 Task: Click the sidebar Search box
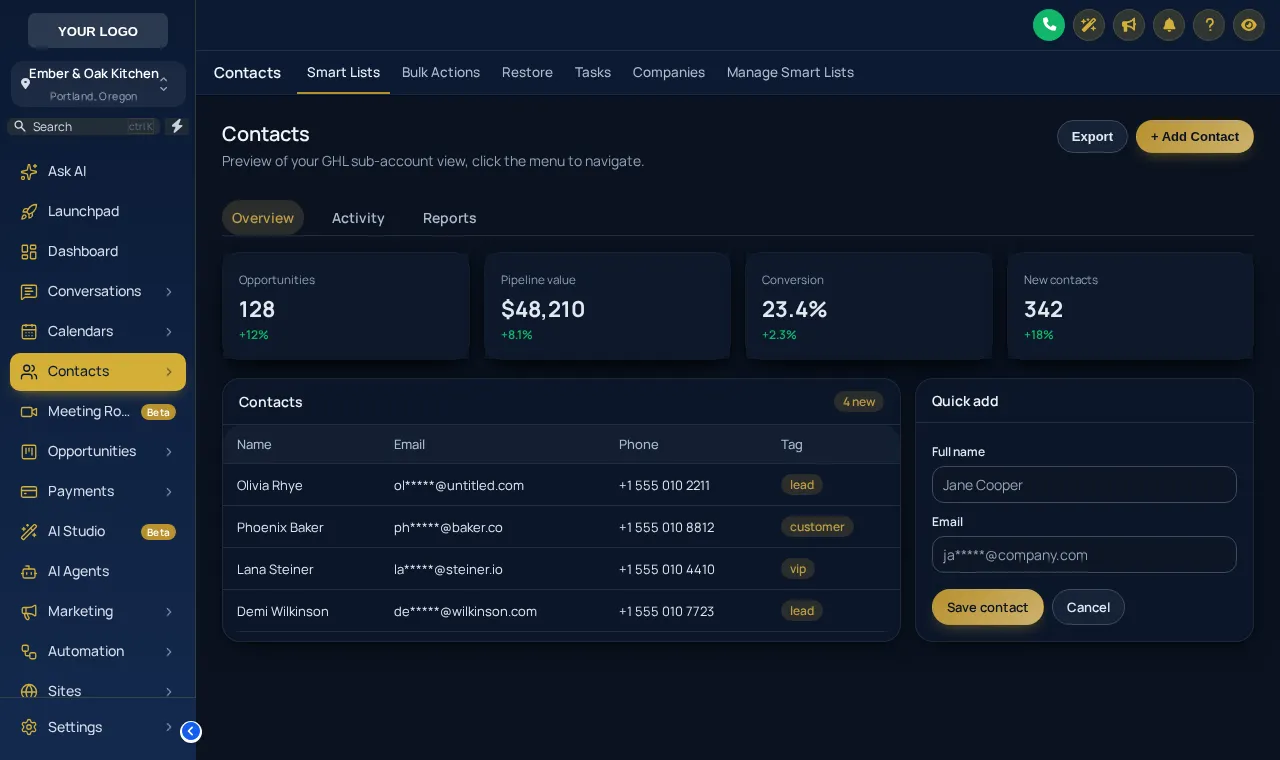(x=84, y=126)
